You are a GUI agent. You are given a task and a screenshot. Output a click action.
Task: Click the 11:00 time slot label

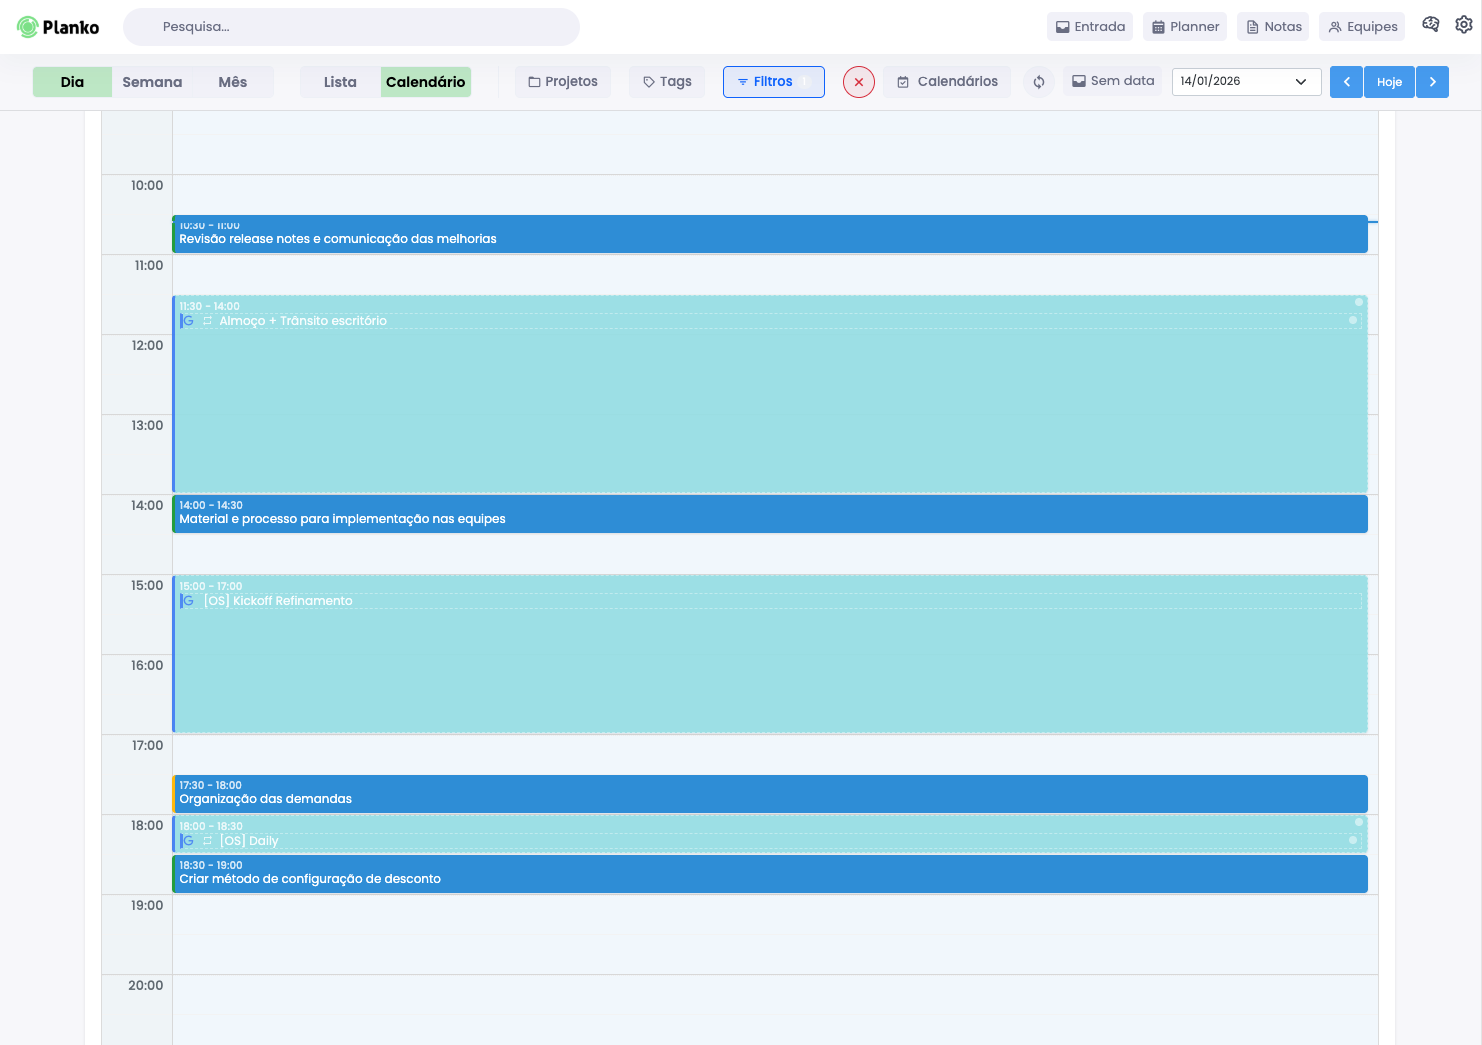(x=149, y=265)
